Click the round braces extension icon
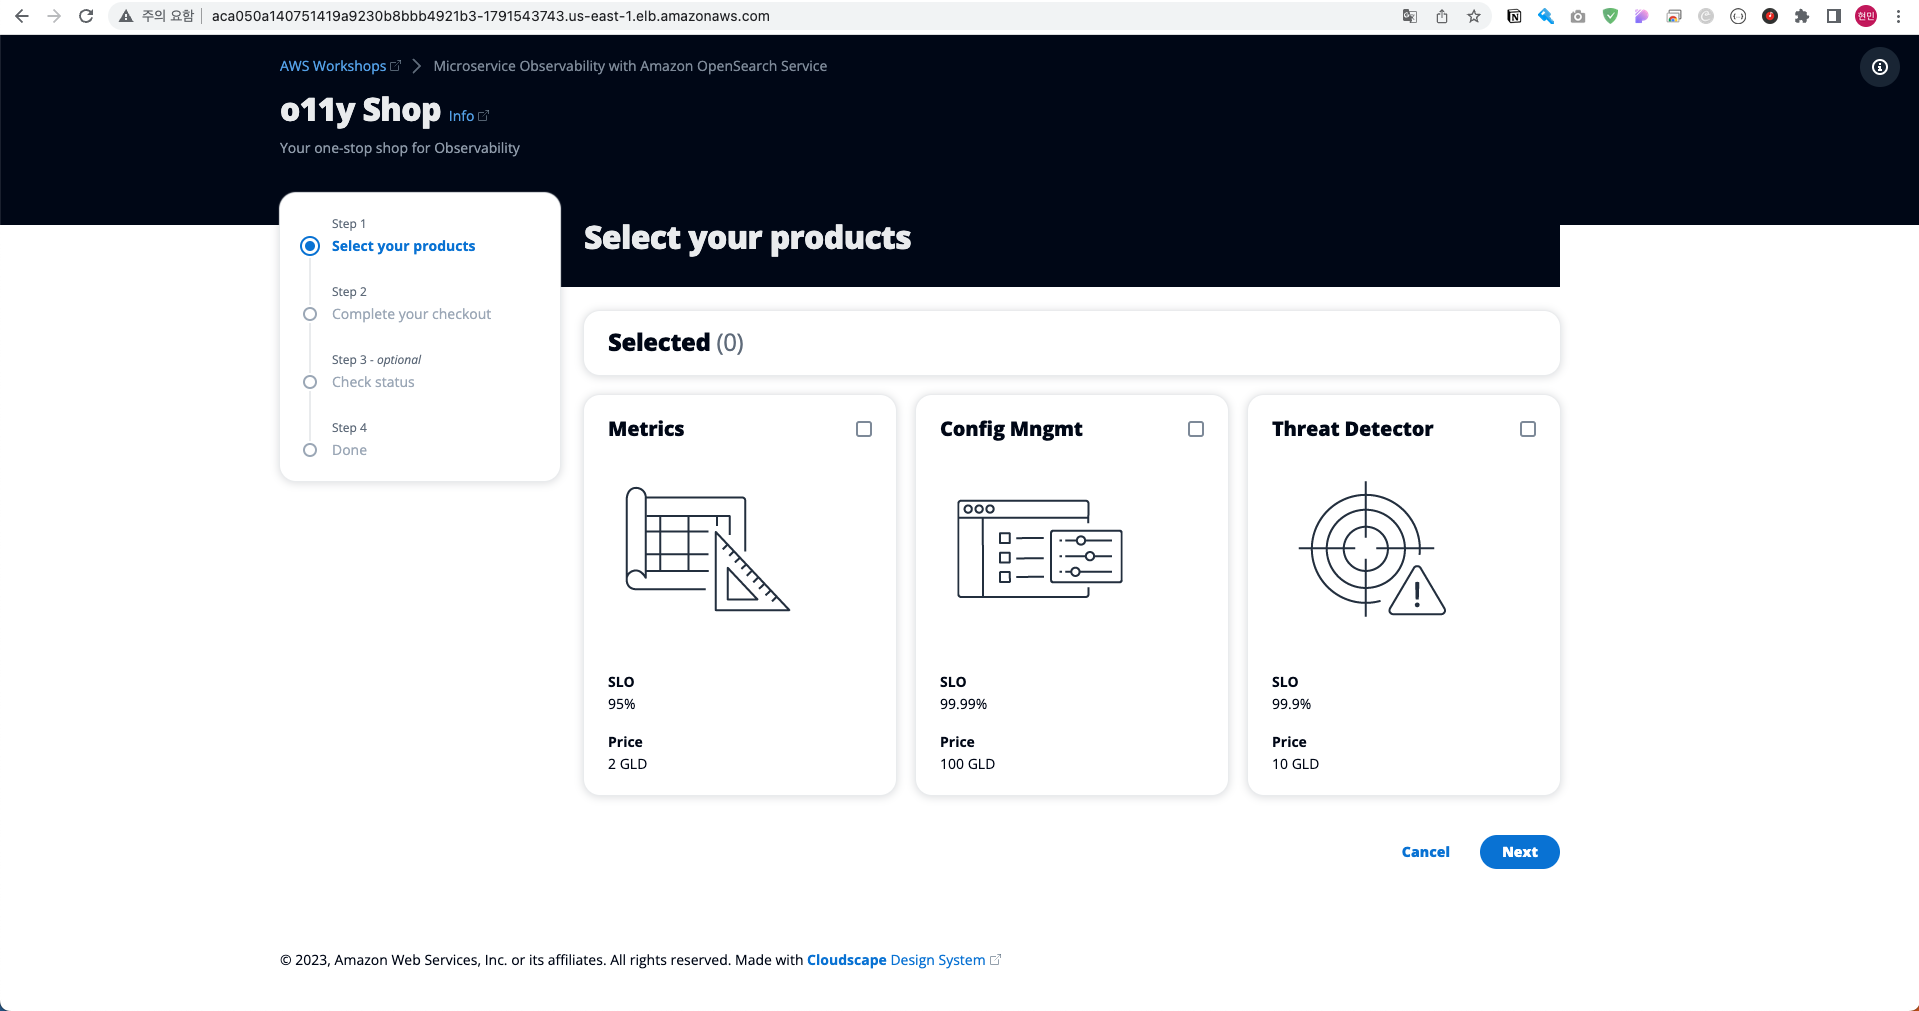The image size is (1919, 1011). 1738,16
